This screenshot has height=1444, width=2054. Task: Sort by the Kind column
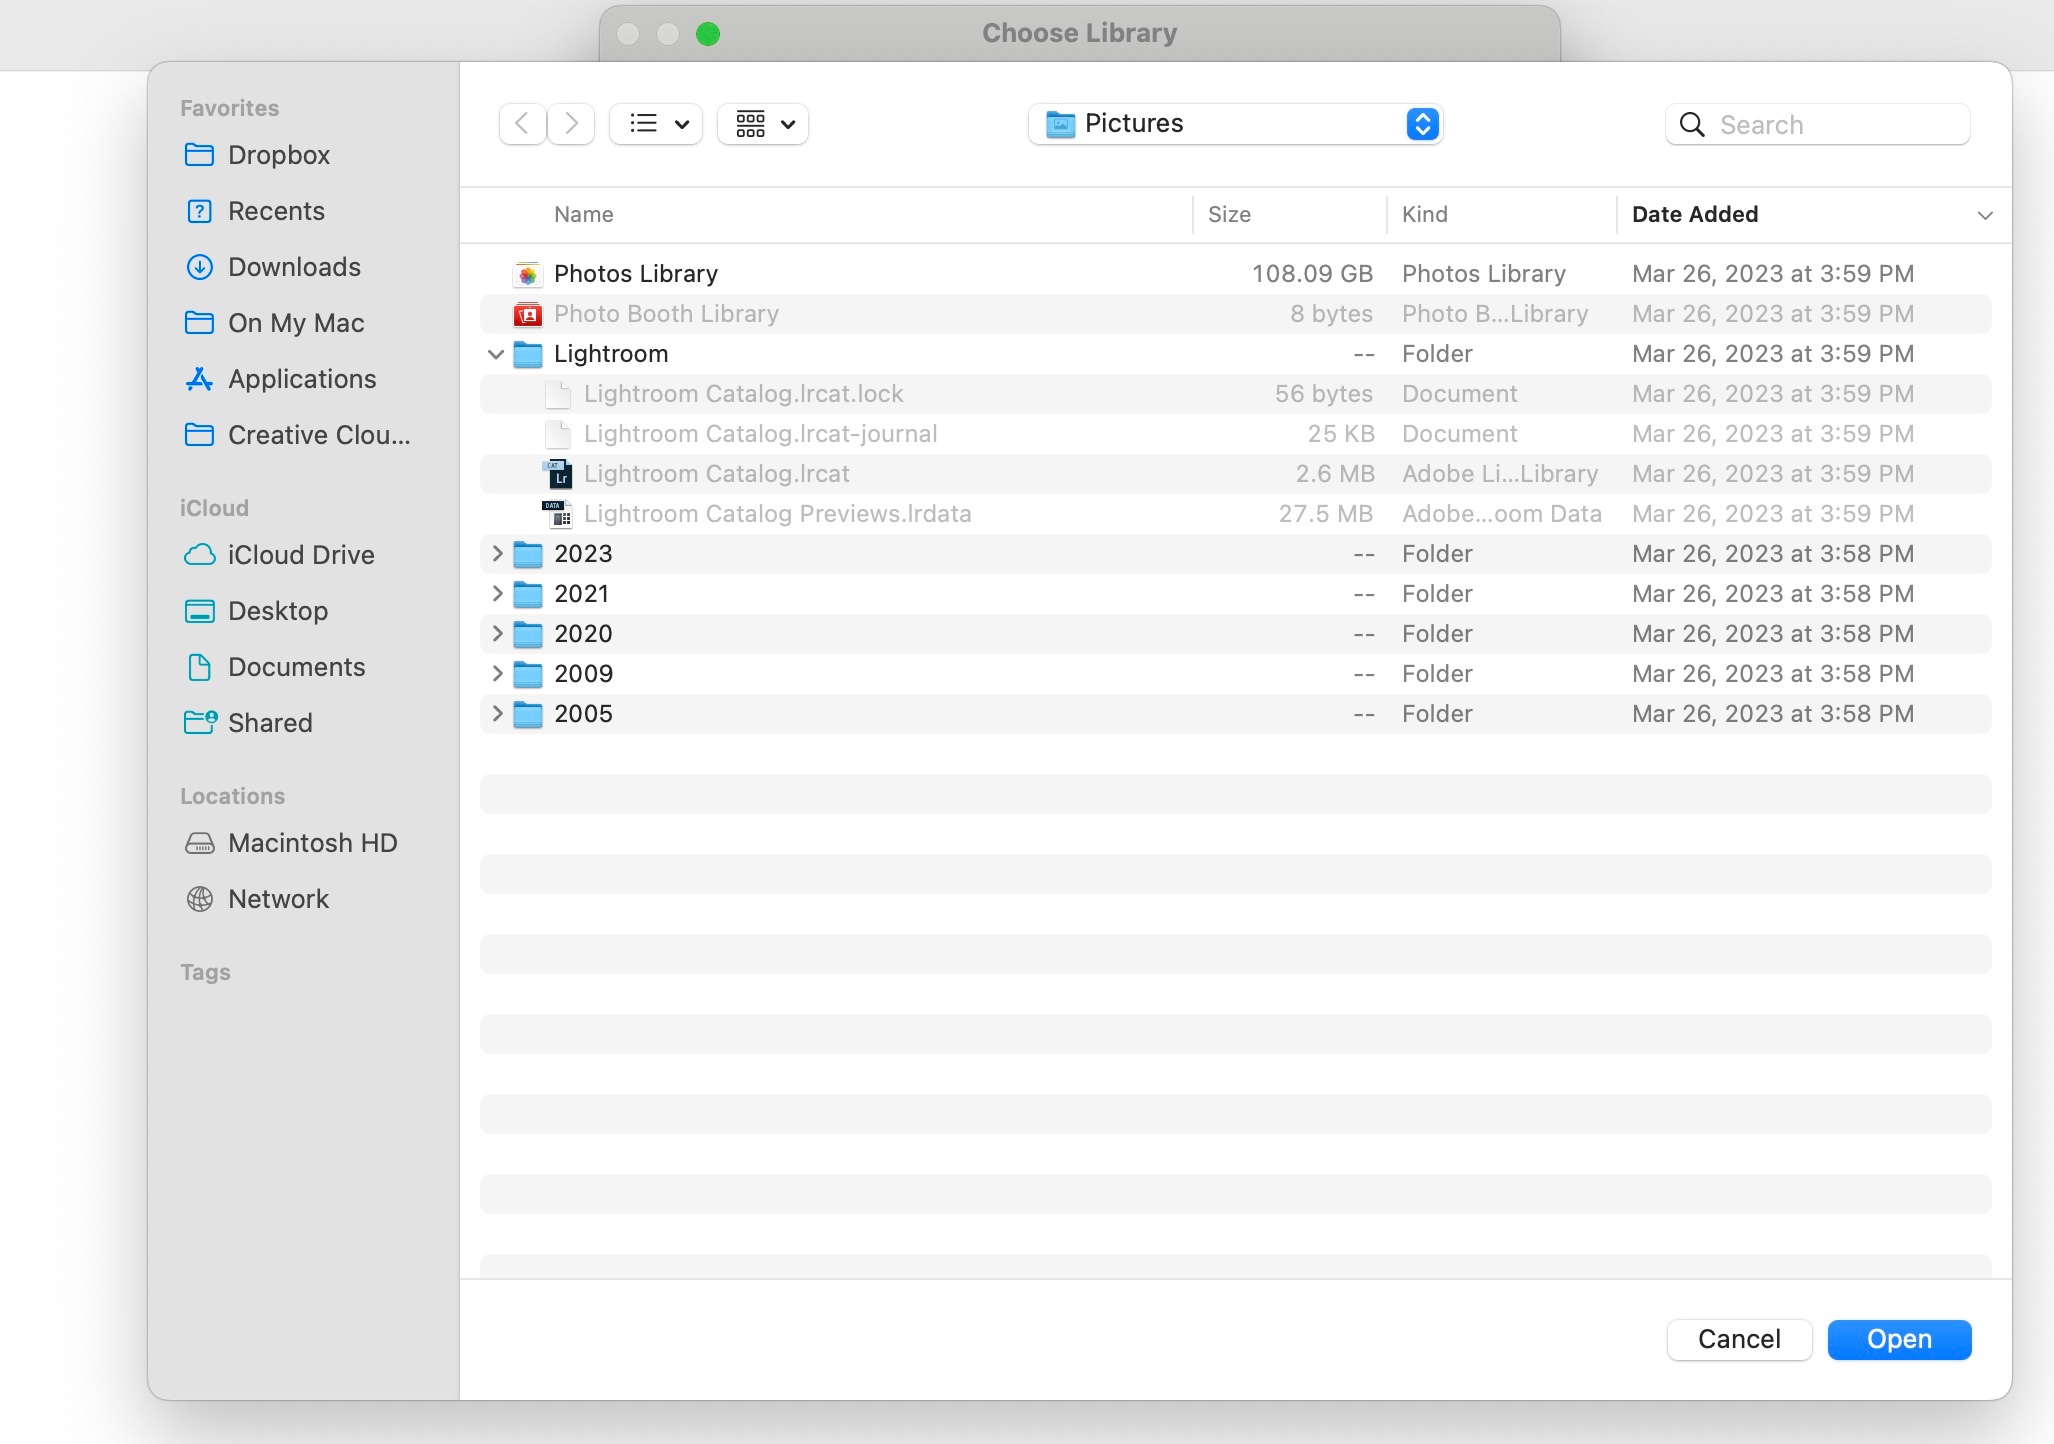[x=1424, y=214]
